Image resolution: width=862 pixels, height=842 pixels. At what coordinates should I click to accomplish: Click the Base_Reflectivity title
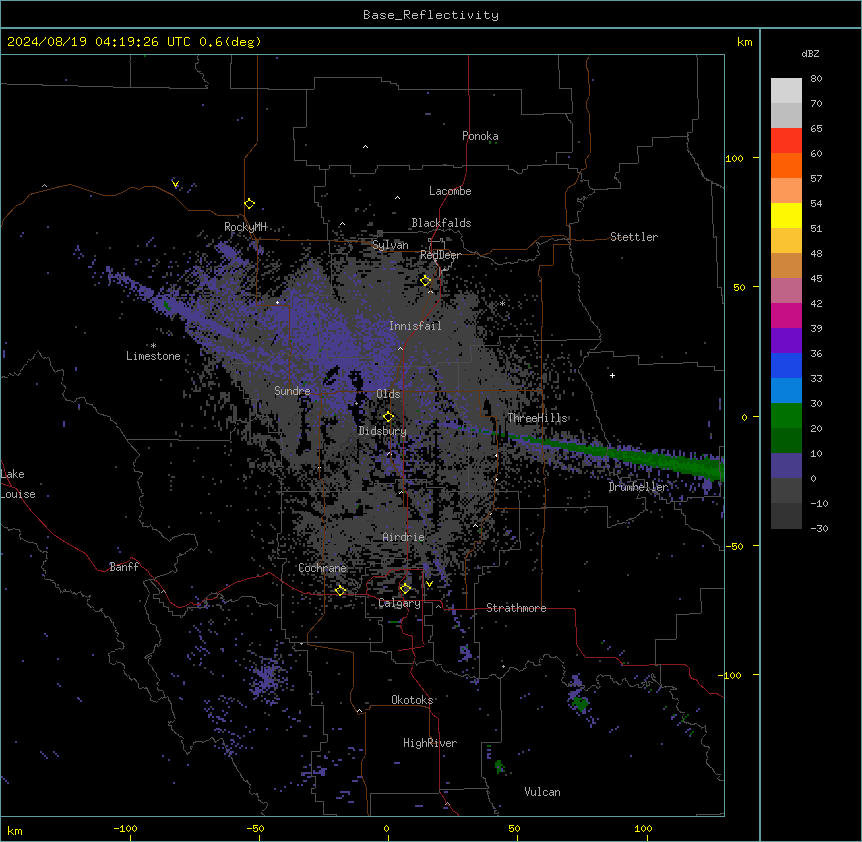(x=431, y=15)
